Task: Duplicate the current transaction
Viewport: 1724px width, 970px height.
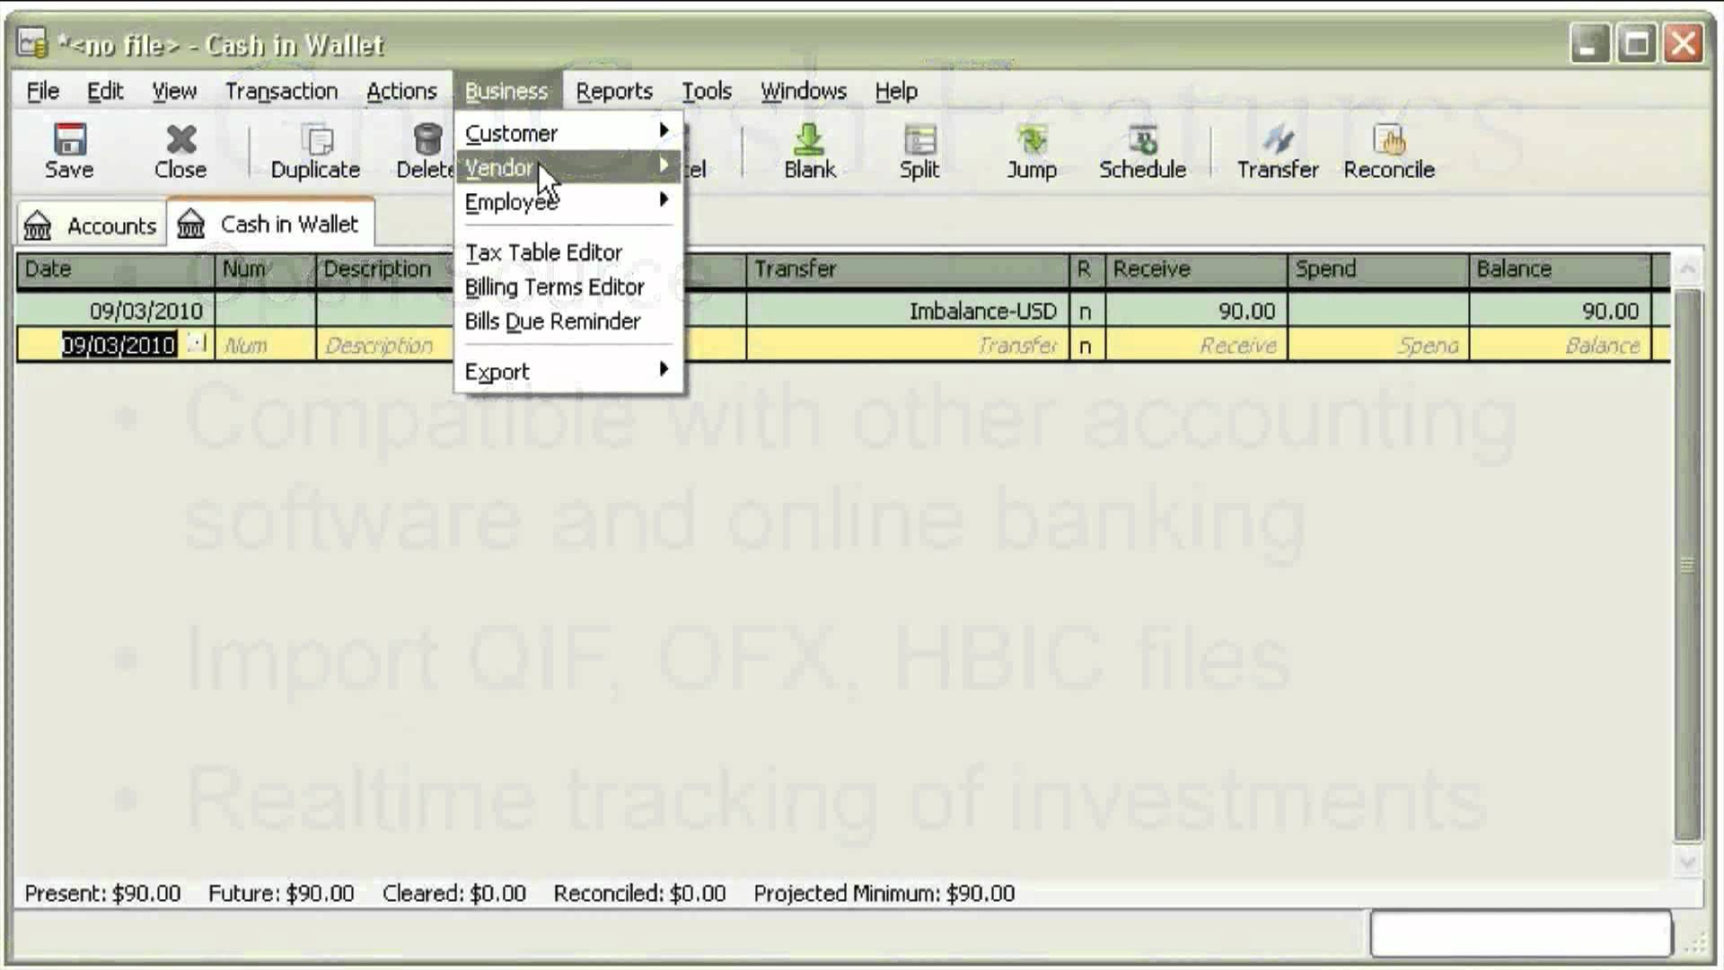Action: [313, 148]
